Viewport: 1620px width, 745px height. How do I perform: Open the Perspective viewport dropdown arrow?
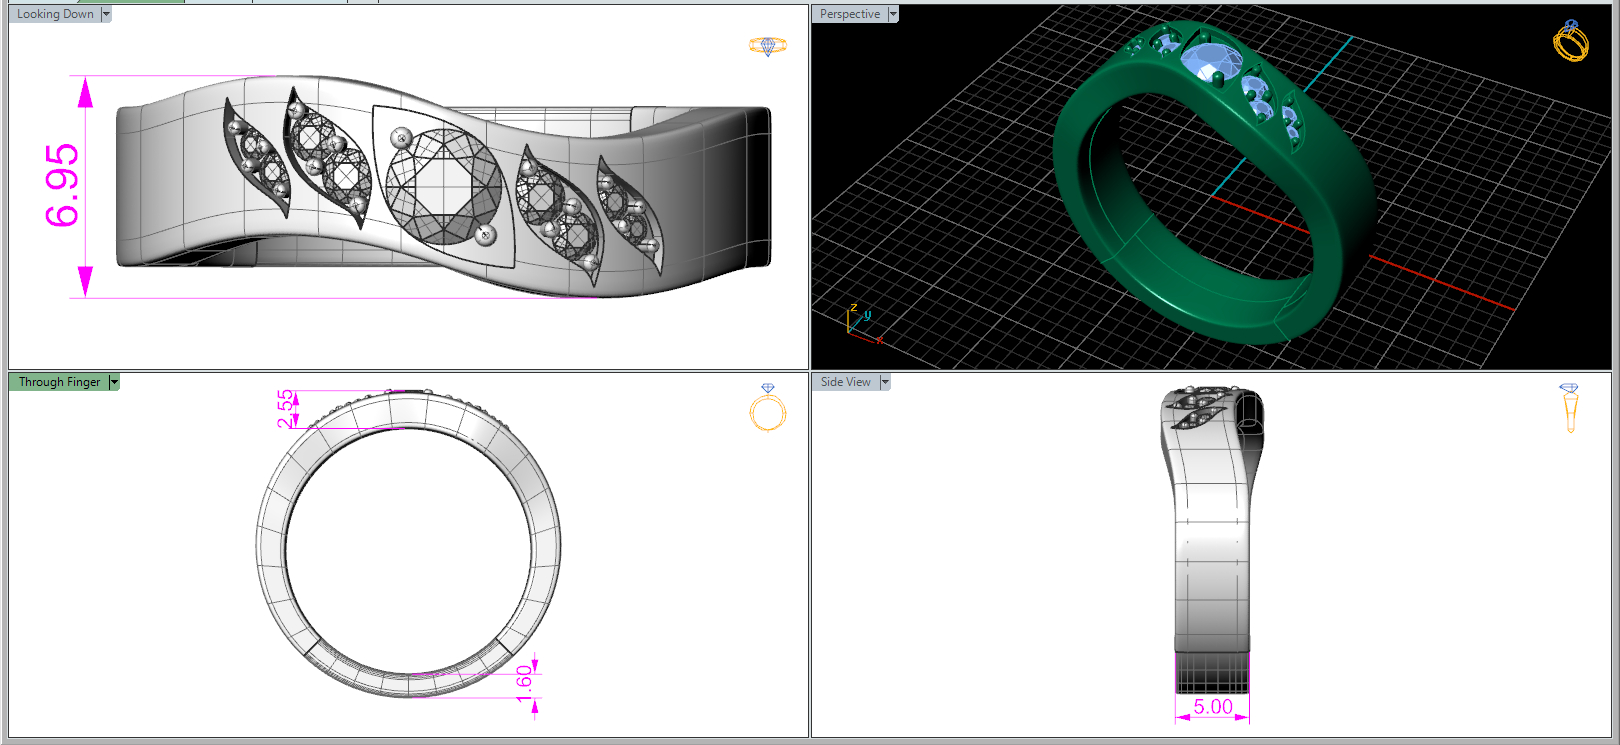click(893, 14)
